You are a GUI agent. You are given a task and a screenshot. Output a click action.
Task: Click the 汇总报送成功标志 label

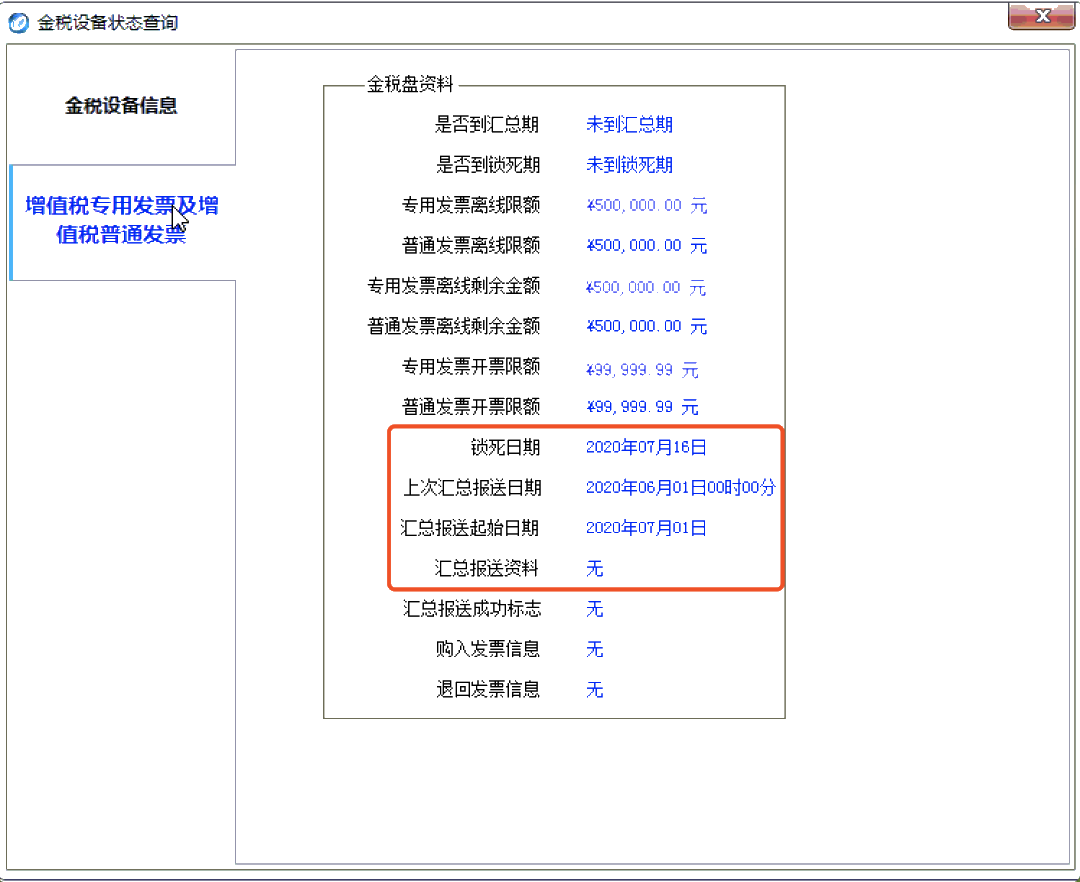[472, 609]
